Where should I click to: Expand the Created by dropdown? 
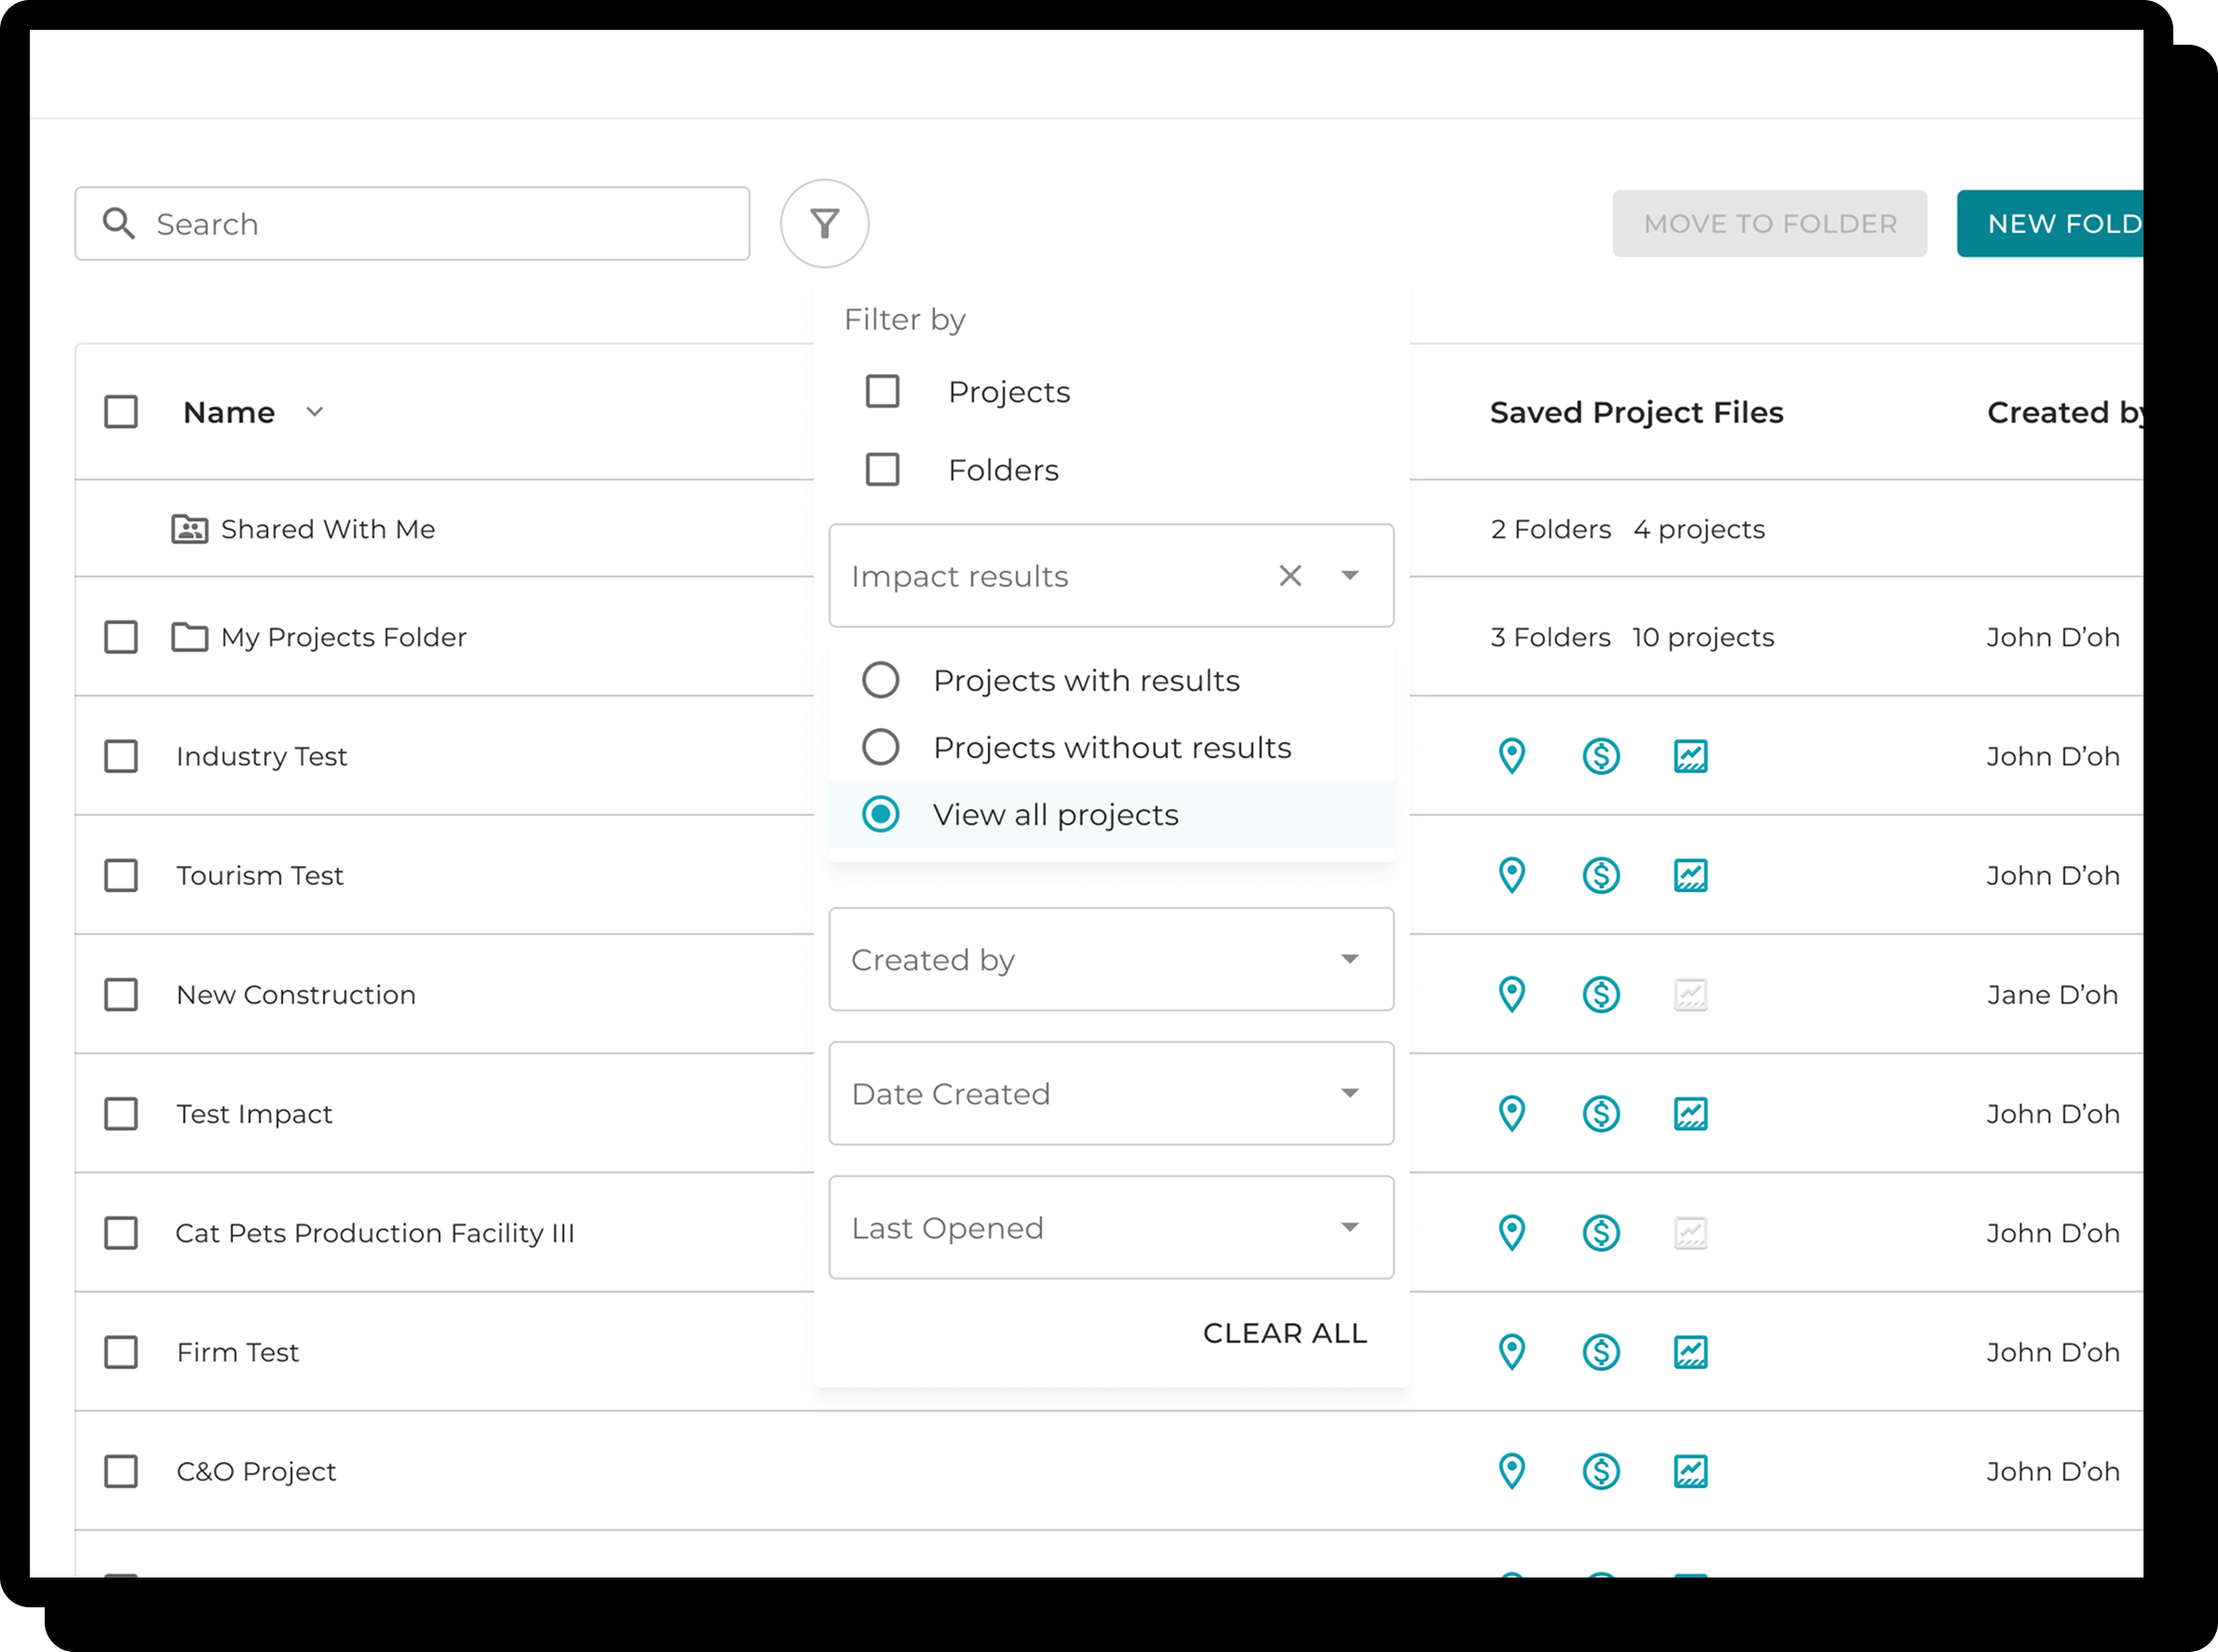click(1110, 959)
